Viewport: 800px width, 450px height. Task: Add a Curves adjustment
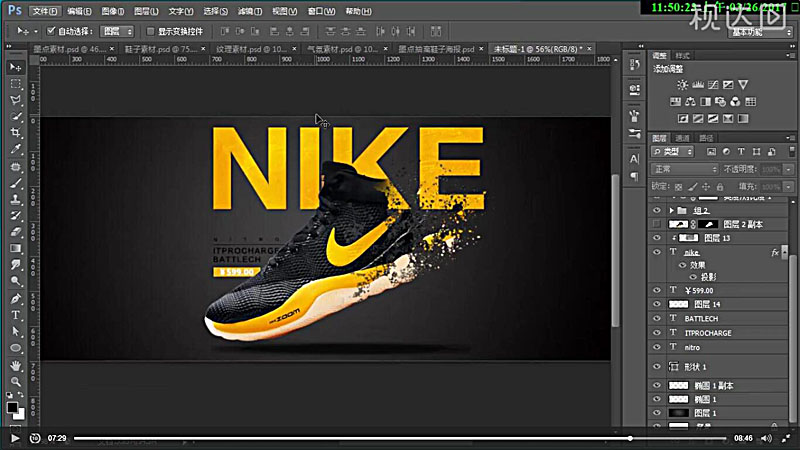coord(713,85)
